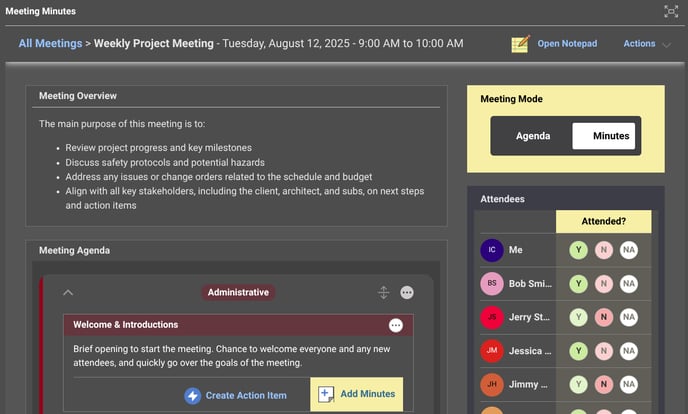The width and height of the screenshot is (688, 414).
Task: Click the notepad pencil icon
Action: click(521, 43)
